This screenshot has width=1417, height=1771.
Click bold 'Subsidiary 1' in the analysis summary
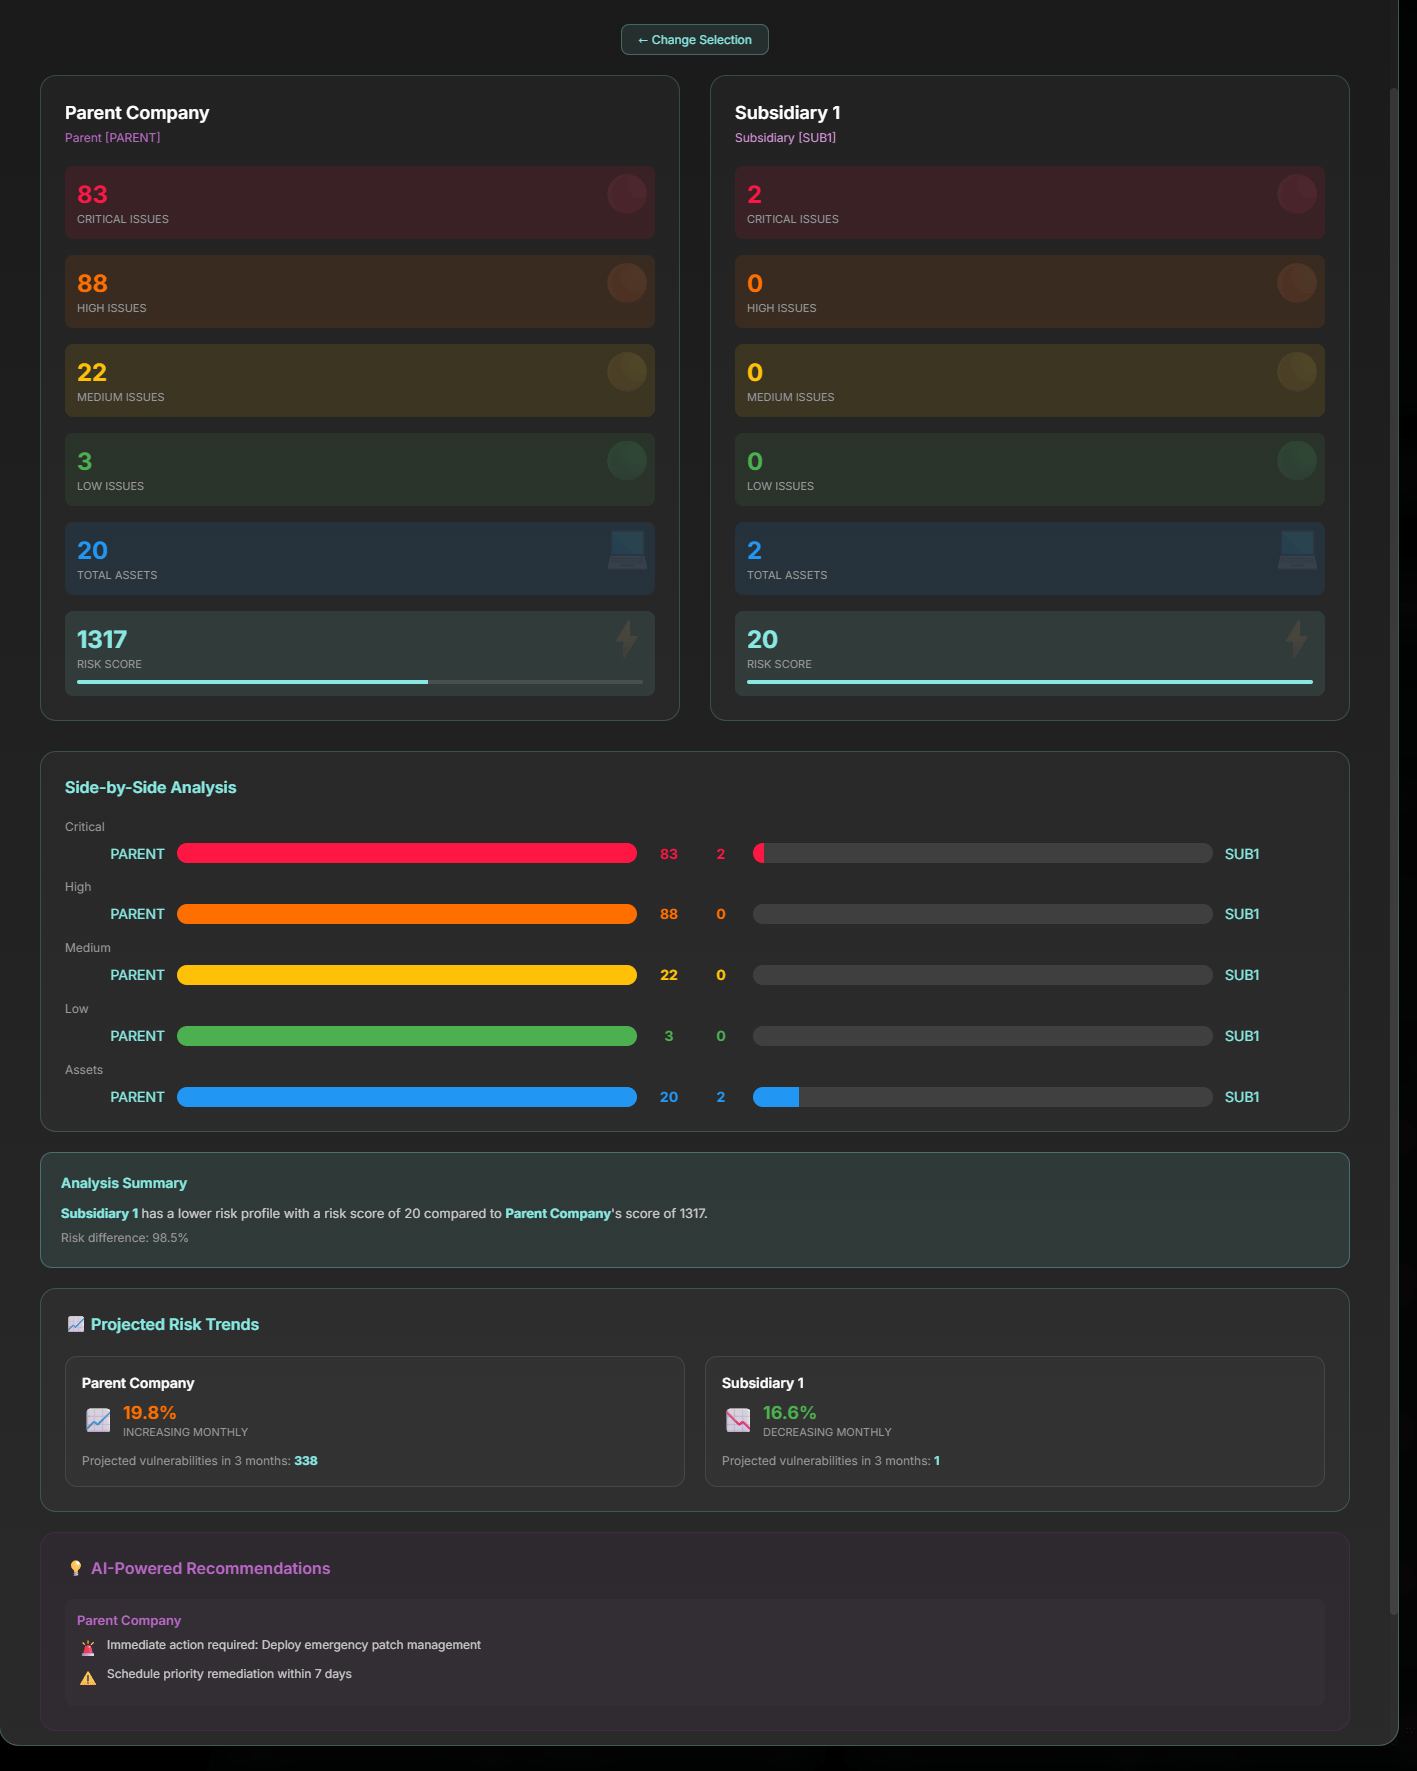99,1213
